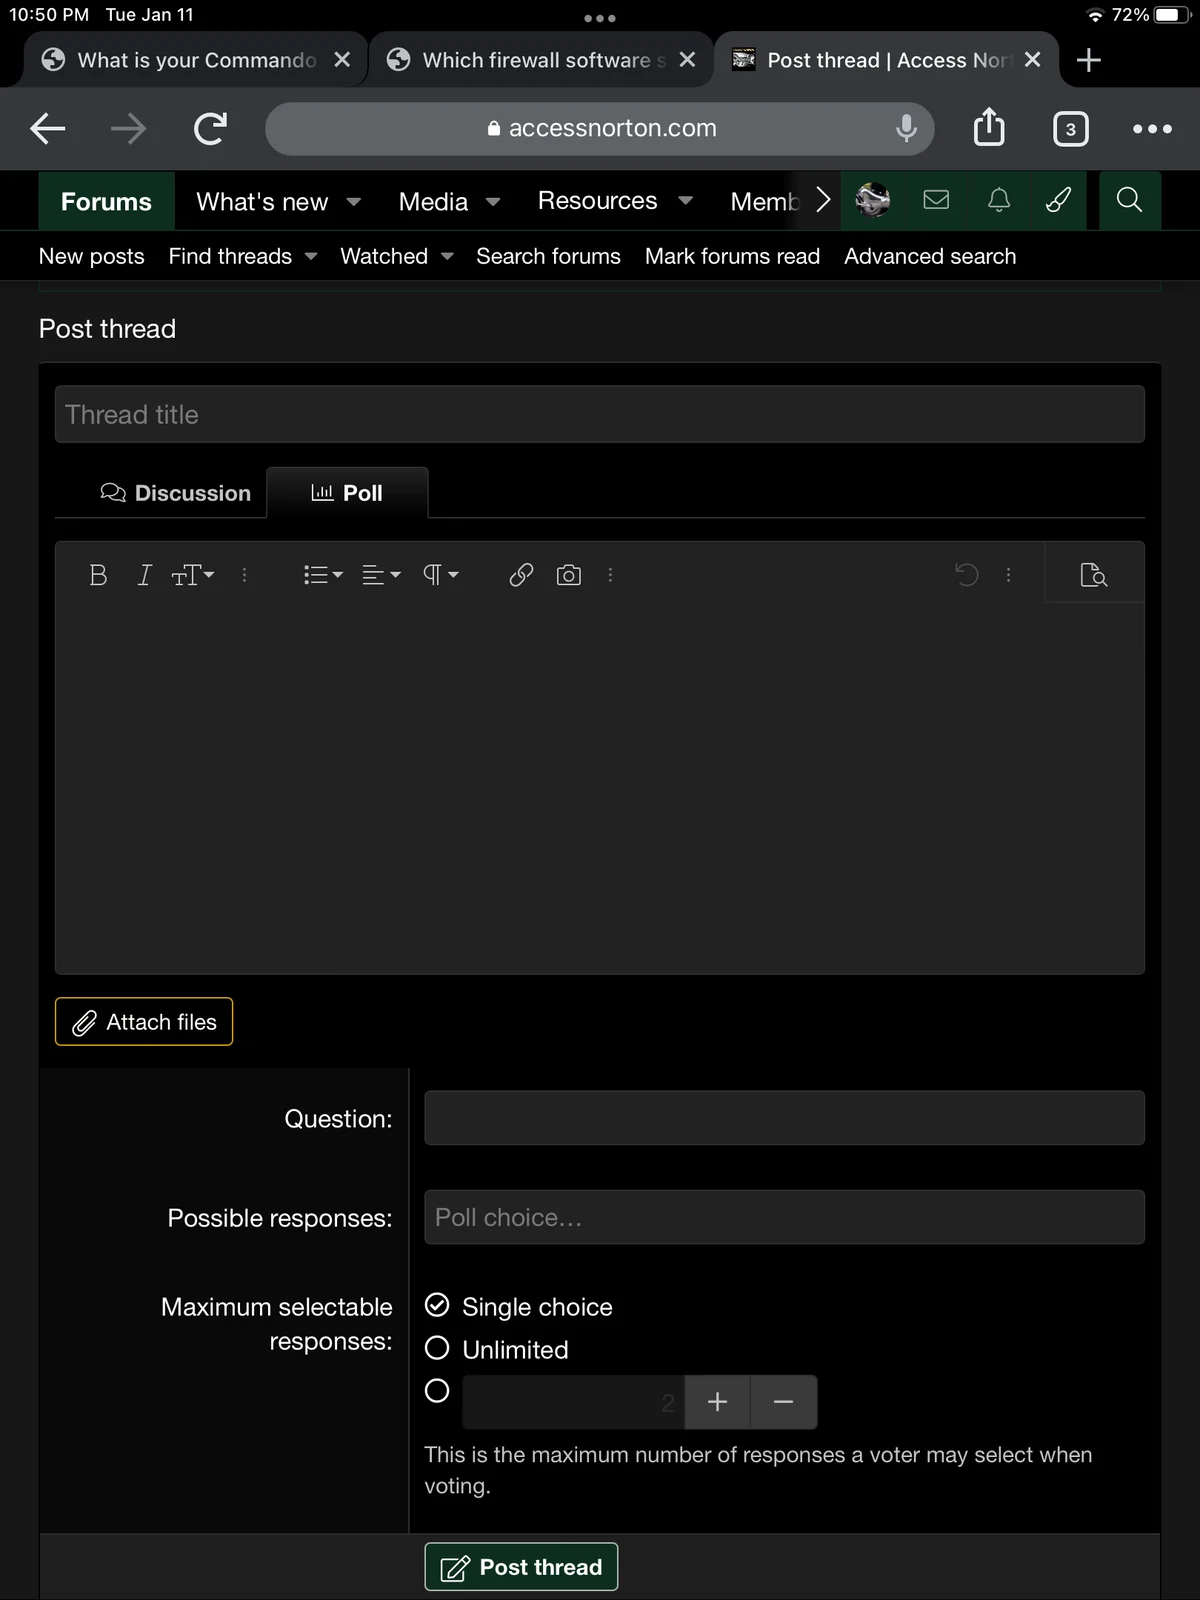The height and width of the screenshot is (1600, 1200).
Task: Insert a link in the post
Action: click(x=521, y=575)
